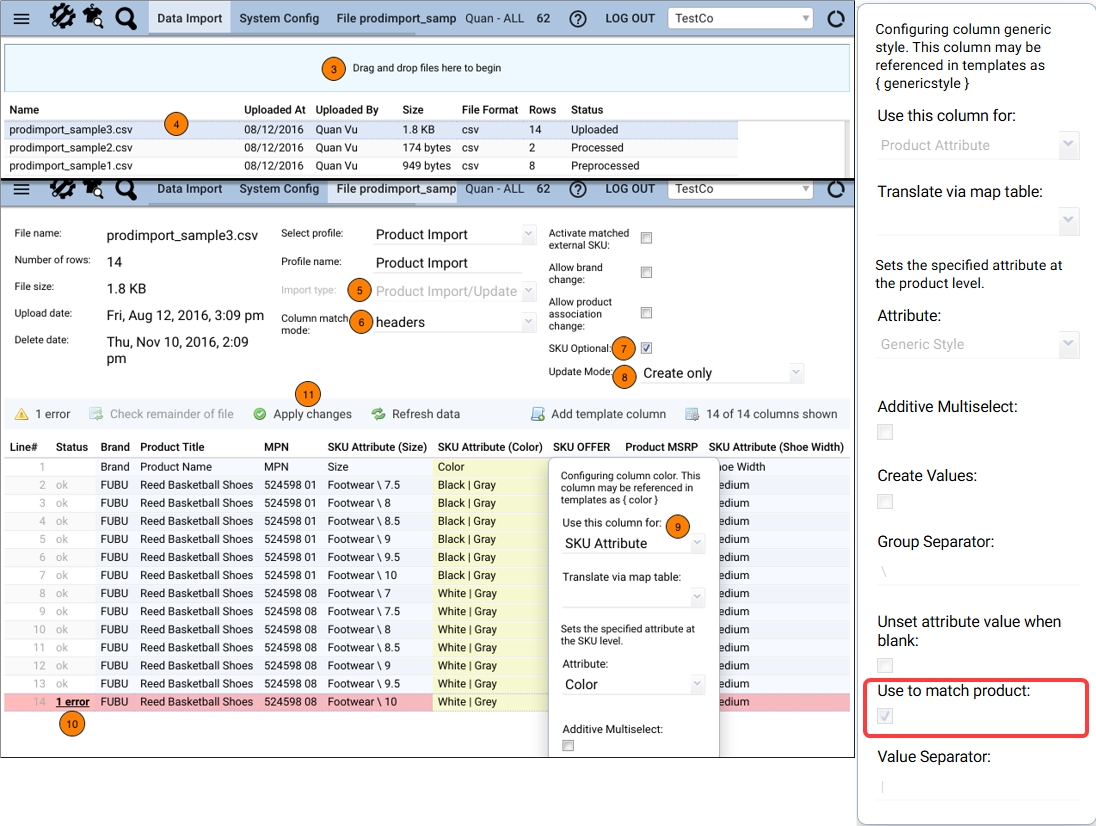Click the Check remainder of file icon
Viewport: 1096px width, 826px height.
point(96,414)
